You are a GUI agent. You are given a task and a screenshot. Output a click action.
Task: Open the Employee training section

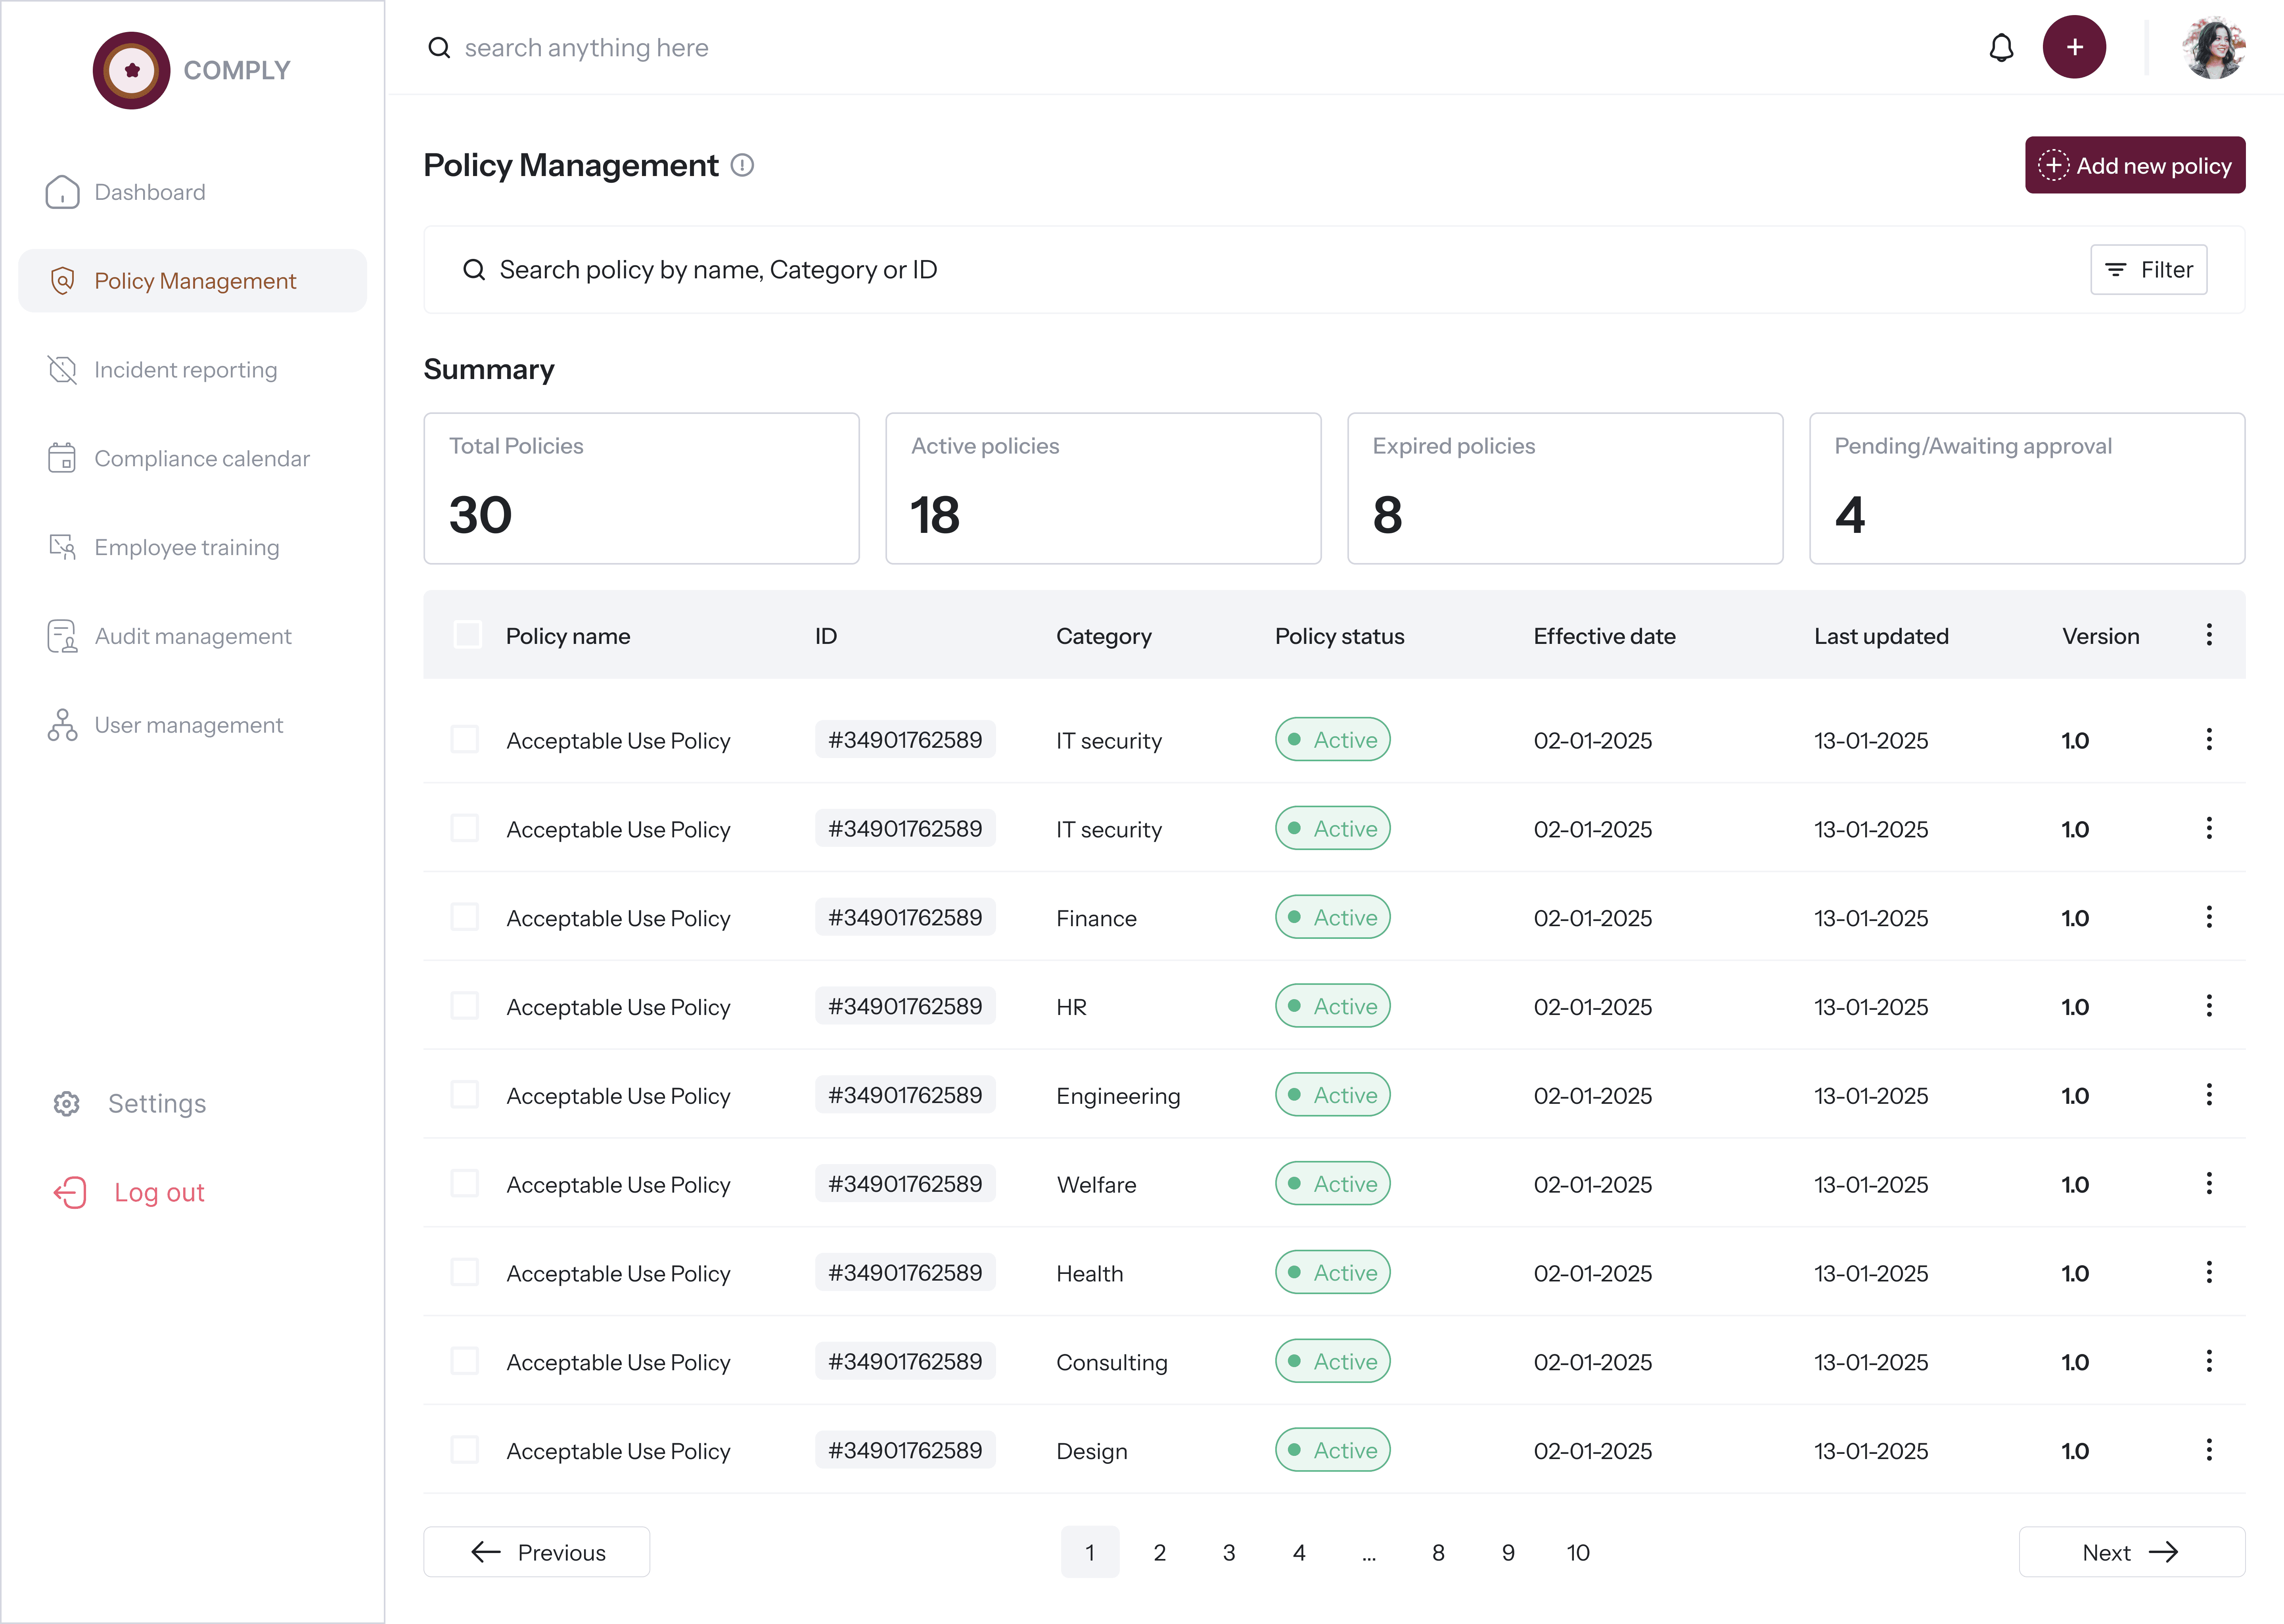186,547
